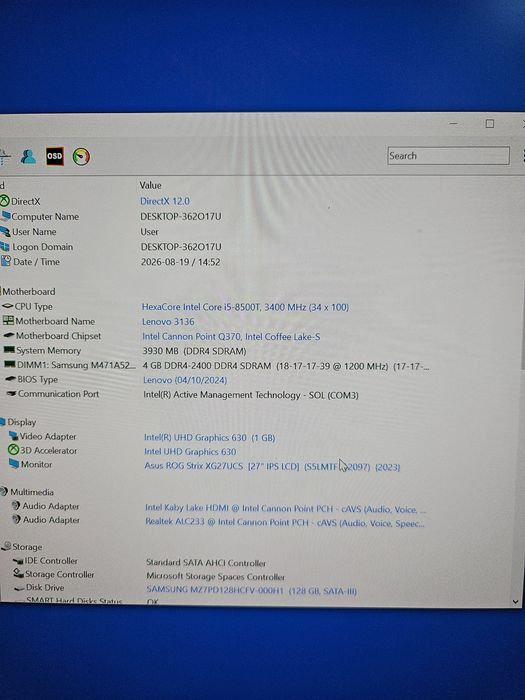The width and height of the screenshot is (525, 700).
Task: Click the Multimedia section speaker icon
Action: pyautogui.click(x=4, y=492)
